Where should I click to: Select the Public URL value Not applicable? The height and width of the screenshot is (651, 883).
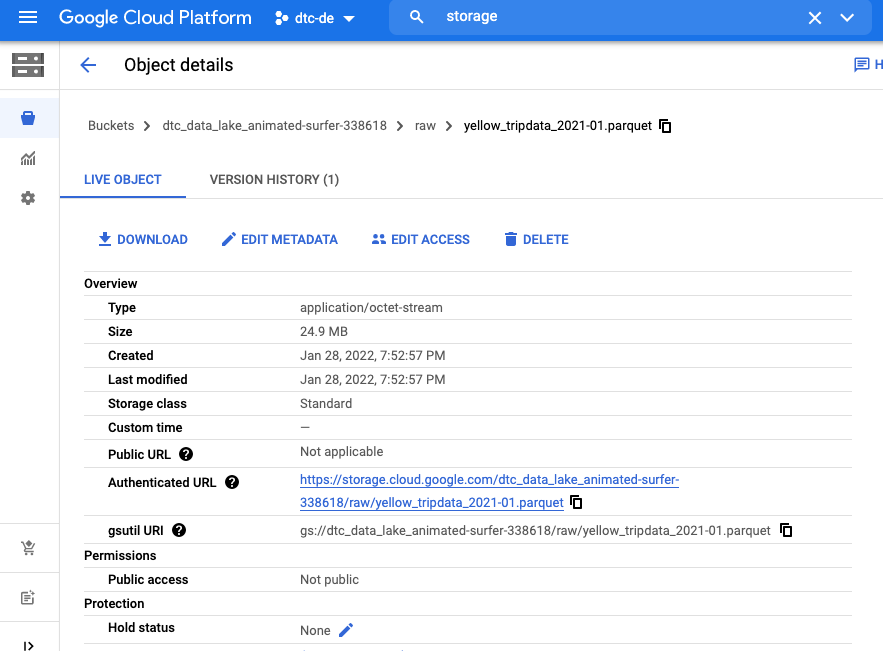click(341, 452)
